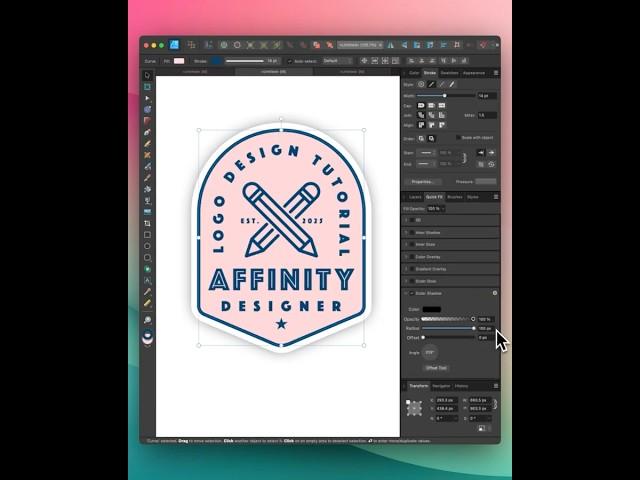This screenshot has height=480, width=640.
Task: Open the stroke Start arrowhead dropdown
Action: (x=426, y=153)
